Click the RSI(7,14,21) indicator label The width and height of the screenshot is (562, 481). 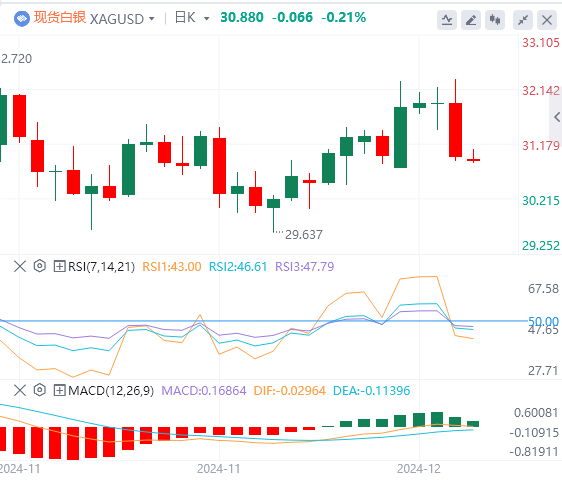[101, 267]
